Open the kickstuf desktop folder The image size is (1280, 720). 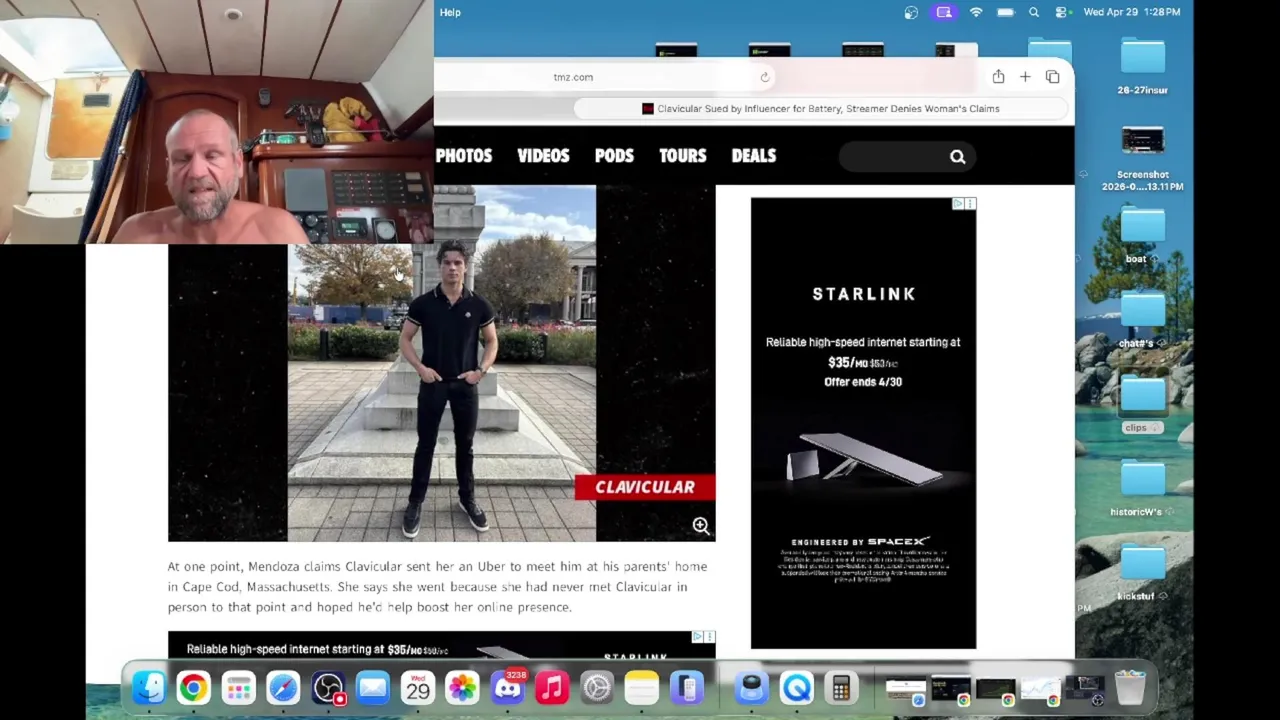tap(1143, 573)
